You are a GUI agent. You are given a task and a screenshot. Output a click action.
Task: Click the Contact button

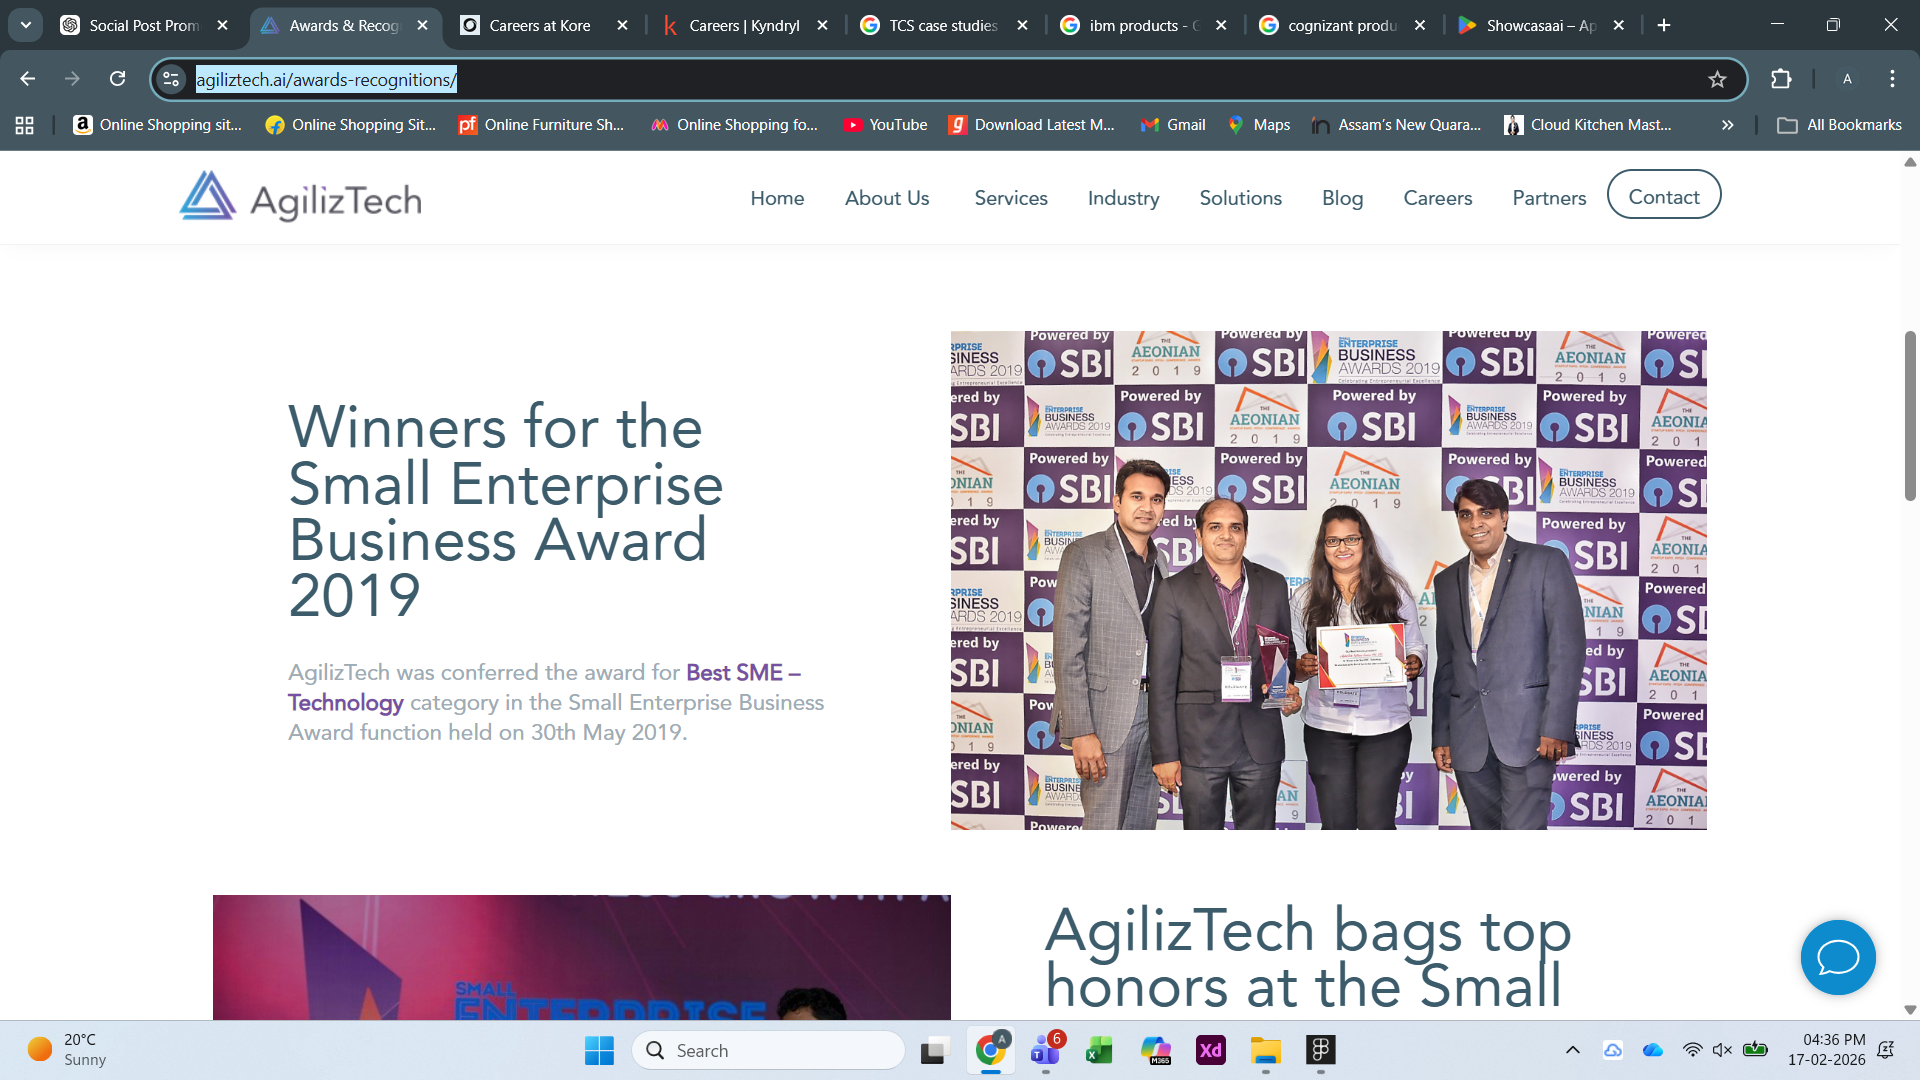tap(1663, 196)
